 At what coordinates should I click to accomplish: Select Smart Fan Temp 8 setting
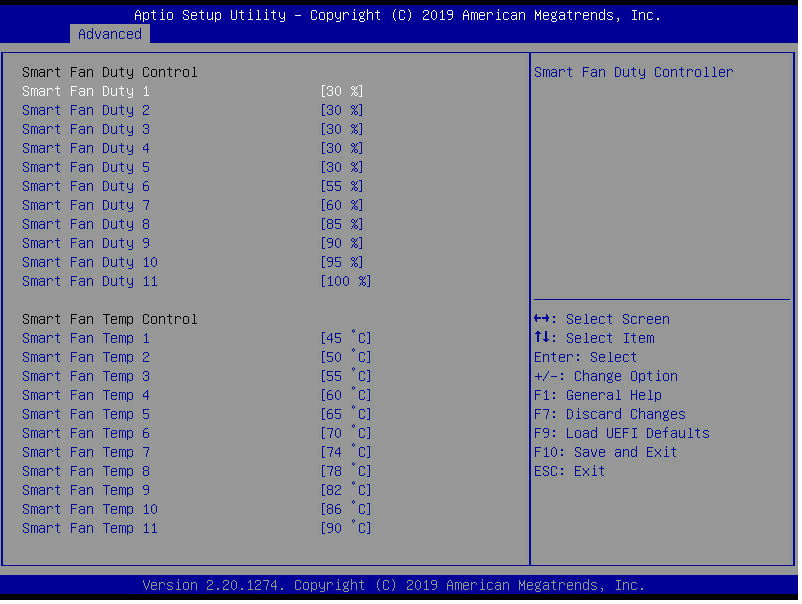86,471
